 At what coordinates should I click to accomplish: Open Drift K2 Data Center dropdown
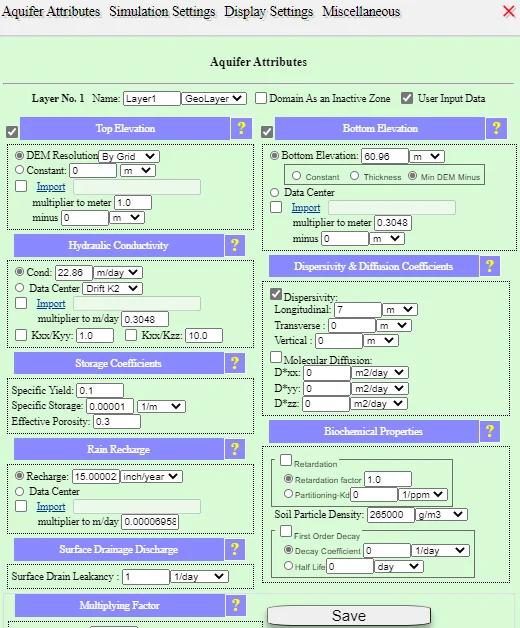pos(112,288)
